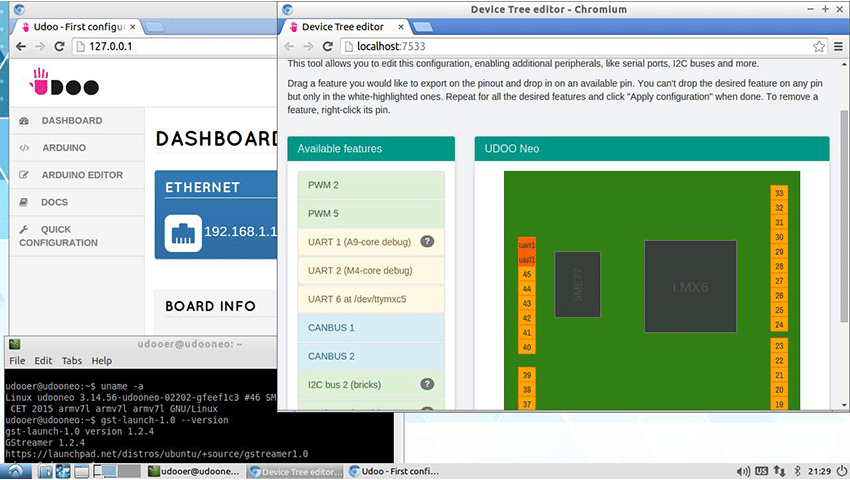Select UART 6 at /dev/ttymxc5 feature
850x480 pixels.
(x=371, y=299)
